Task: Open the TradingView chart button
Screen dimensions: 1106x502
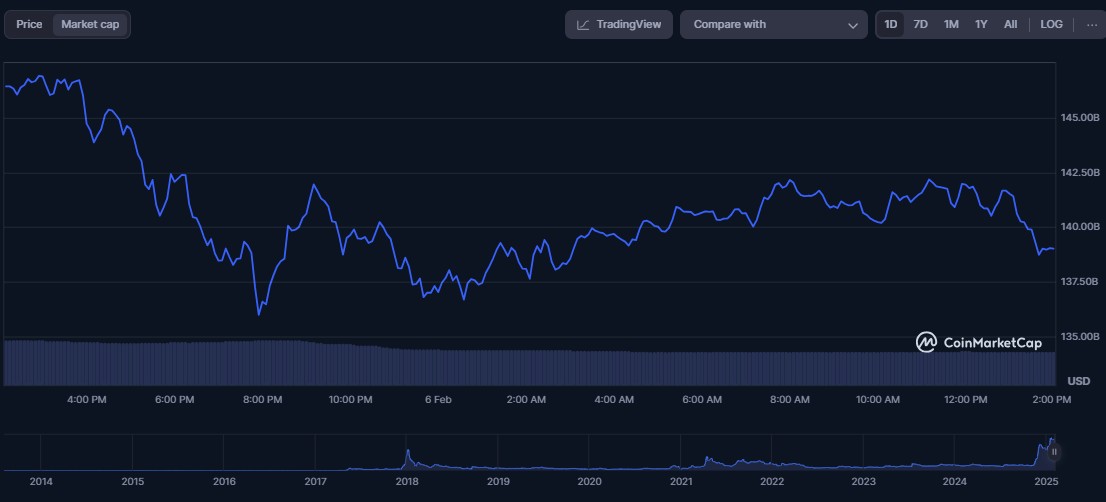Action: 617,24
